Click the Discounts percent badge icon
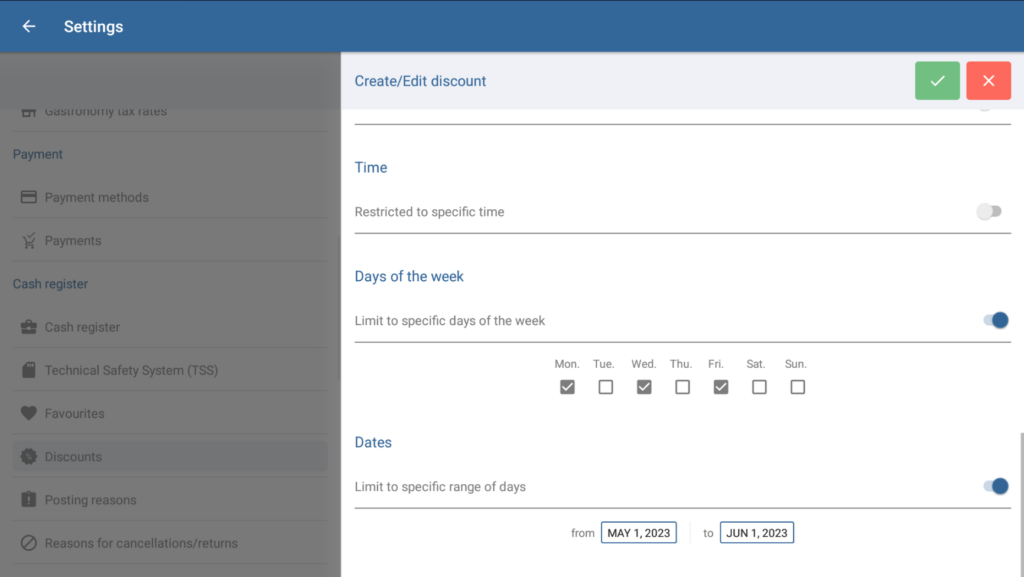 (29, 457)
